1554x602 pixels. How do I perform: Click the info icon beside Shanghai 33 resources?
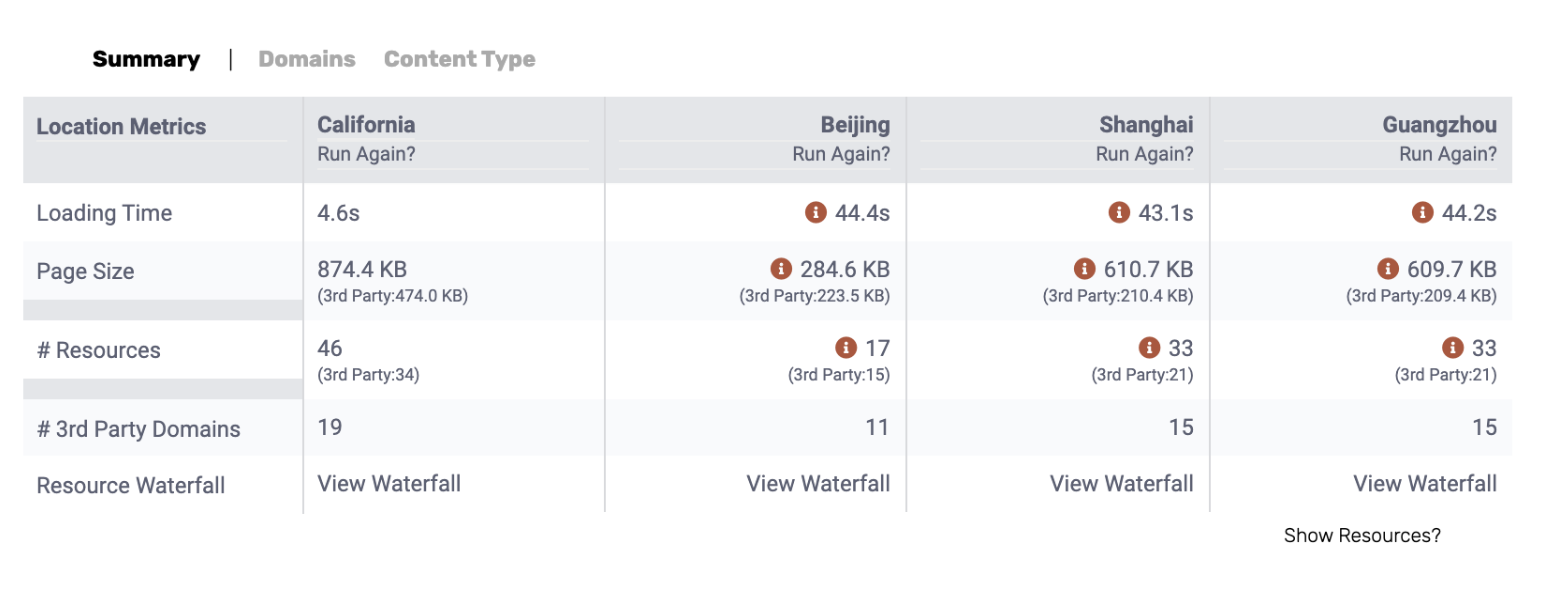(x=1149, y=347)
